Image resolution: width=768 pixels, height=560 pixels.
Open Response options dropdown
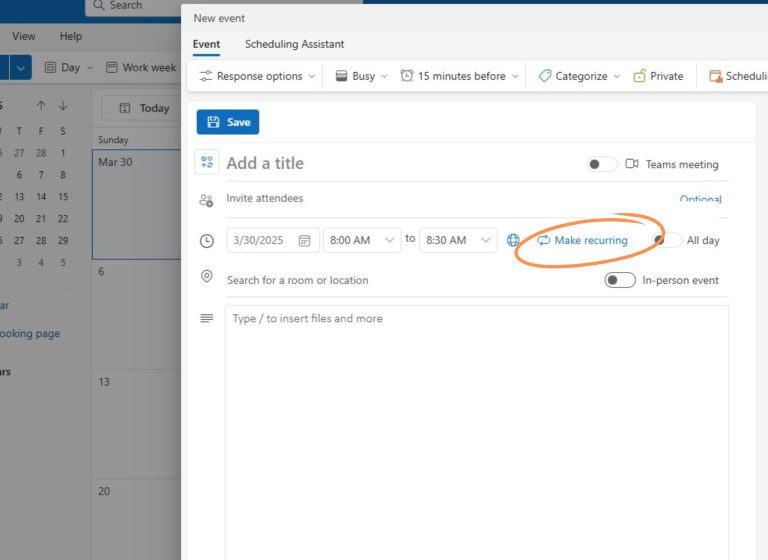point(257,76)
